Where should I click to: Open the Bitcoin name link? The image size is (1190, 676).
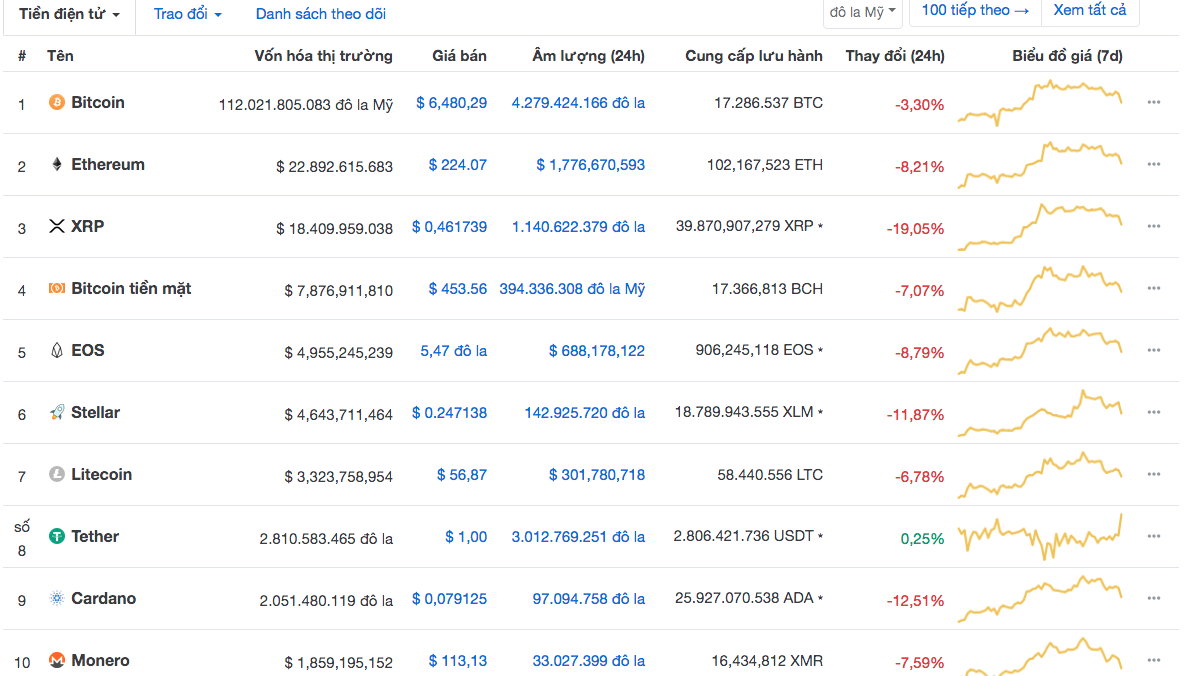pyautogui.click(x=98, y=102)
